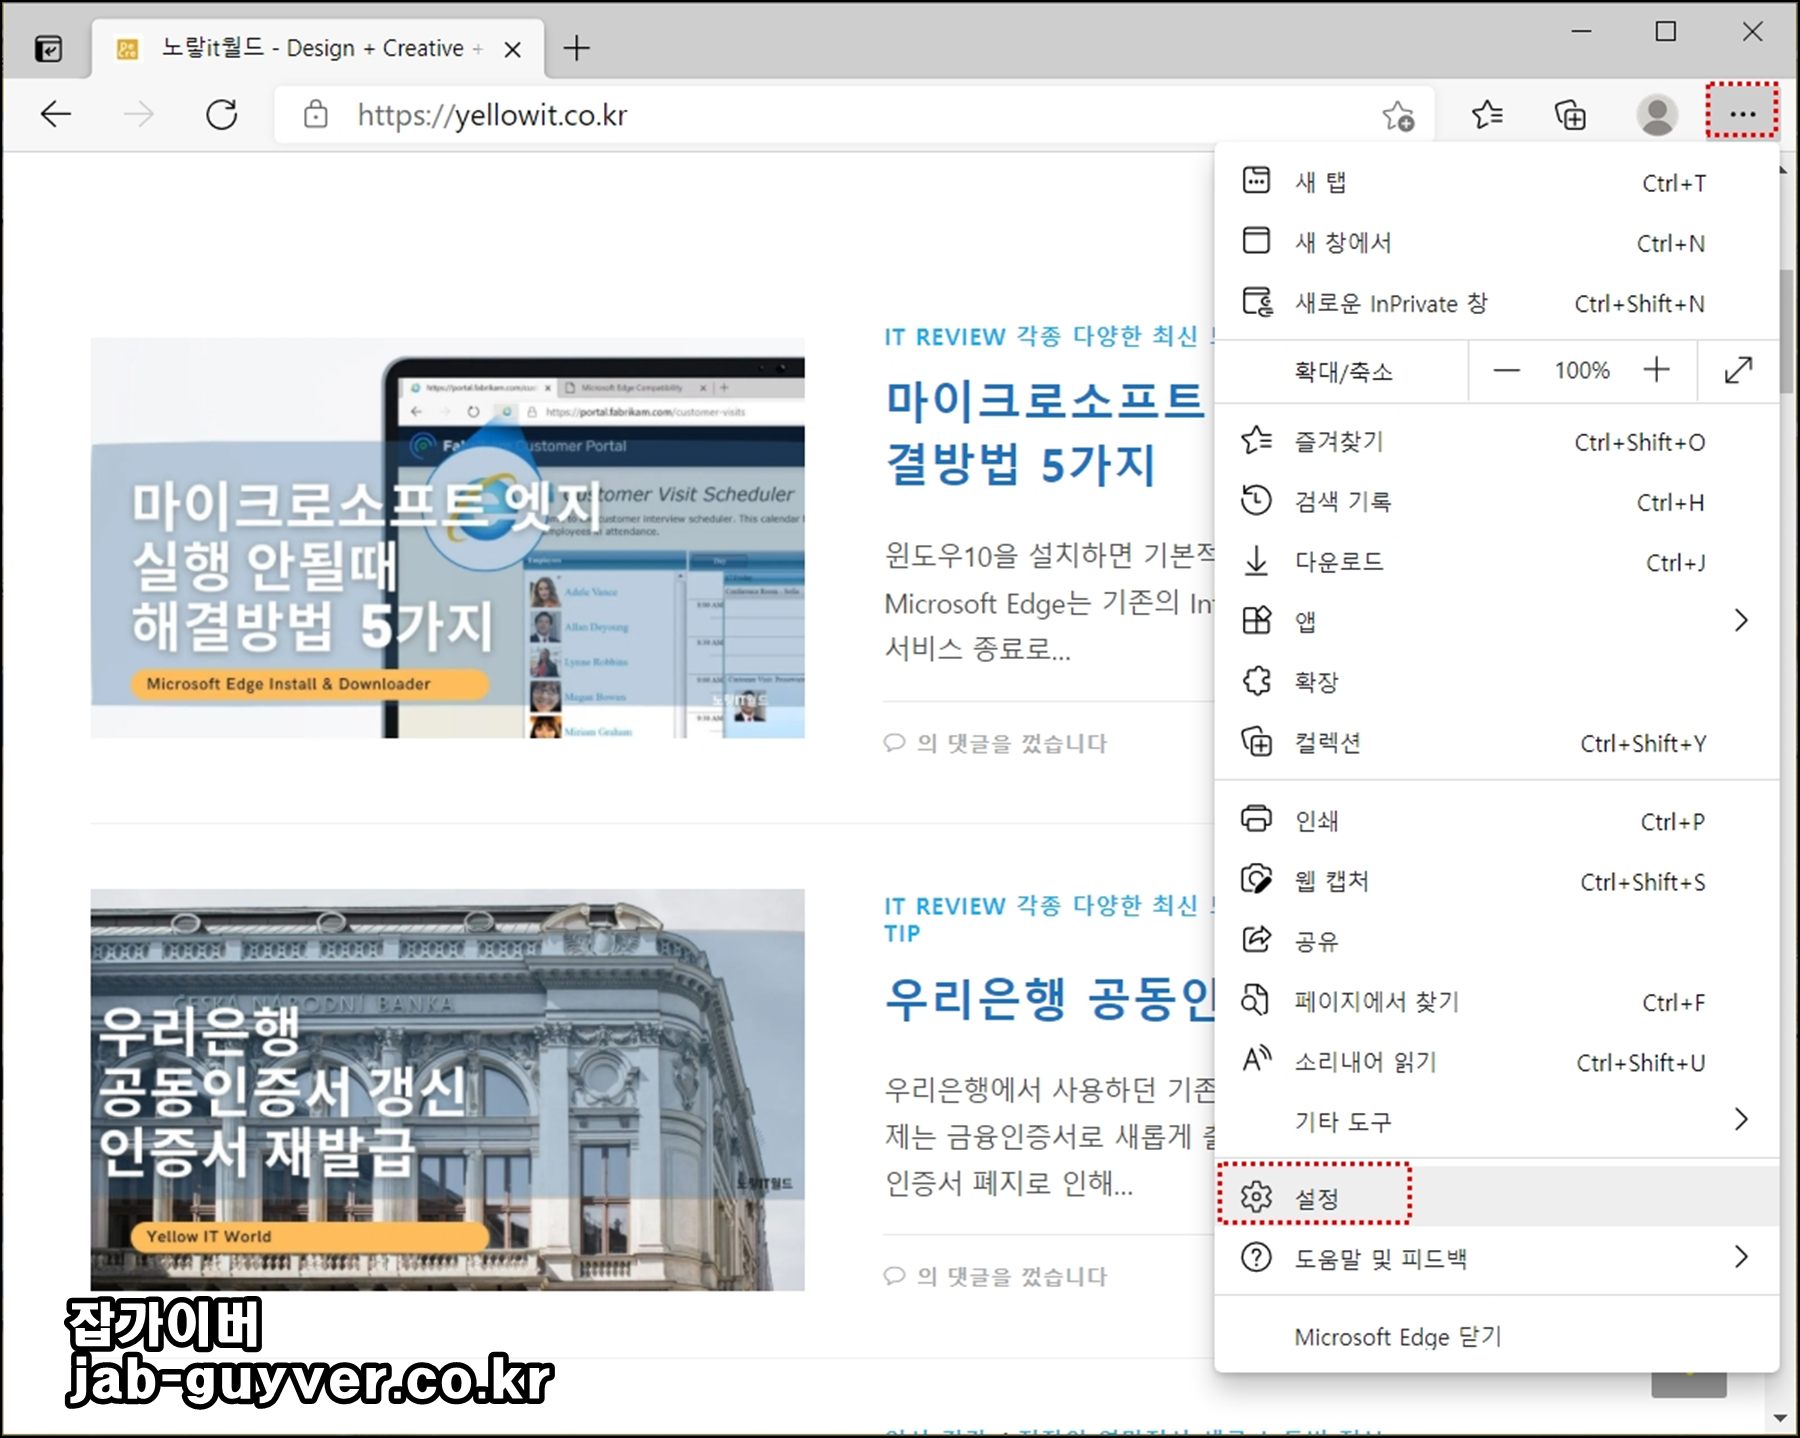This screenshot has height=1438, width=1800.
Task: Open 검색 기록 from the menu
Action: click(1497, 501)
